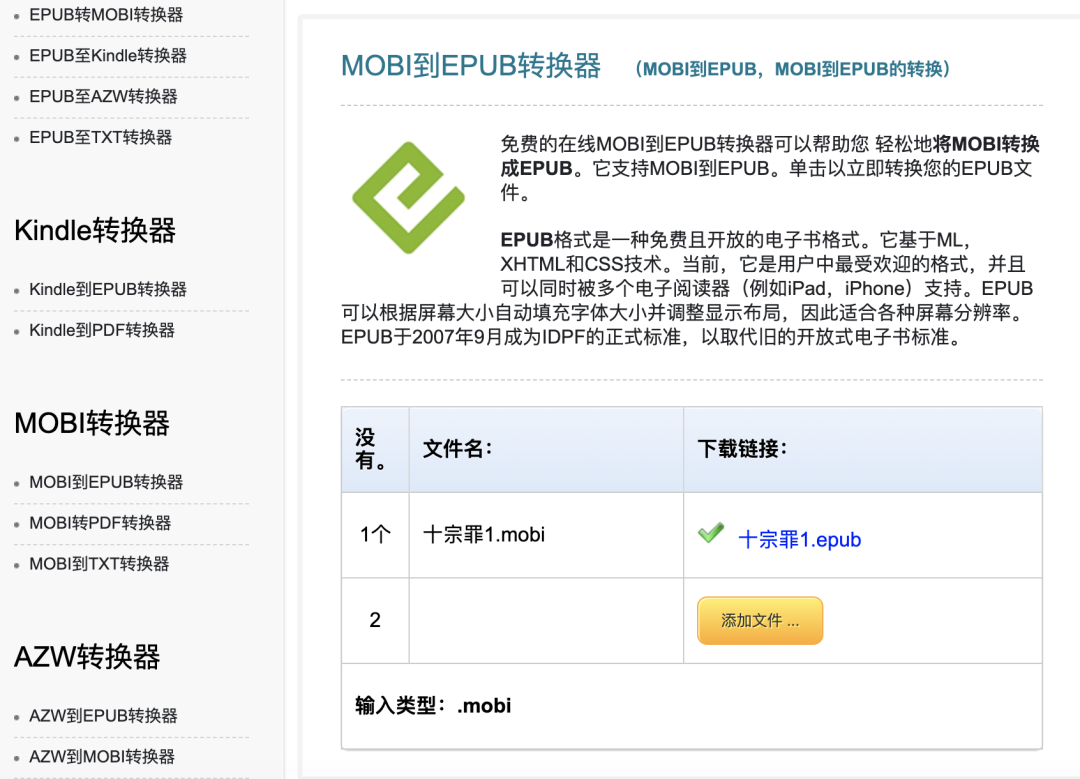Screen dimensions: 1080x779
Task: Download the converted 十宗罪1.epub file
Action: [x=799, y=539]
